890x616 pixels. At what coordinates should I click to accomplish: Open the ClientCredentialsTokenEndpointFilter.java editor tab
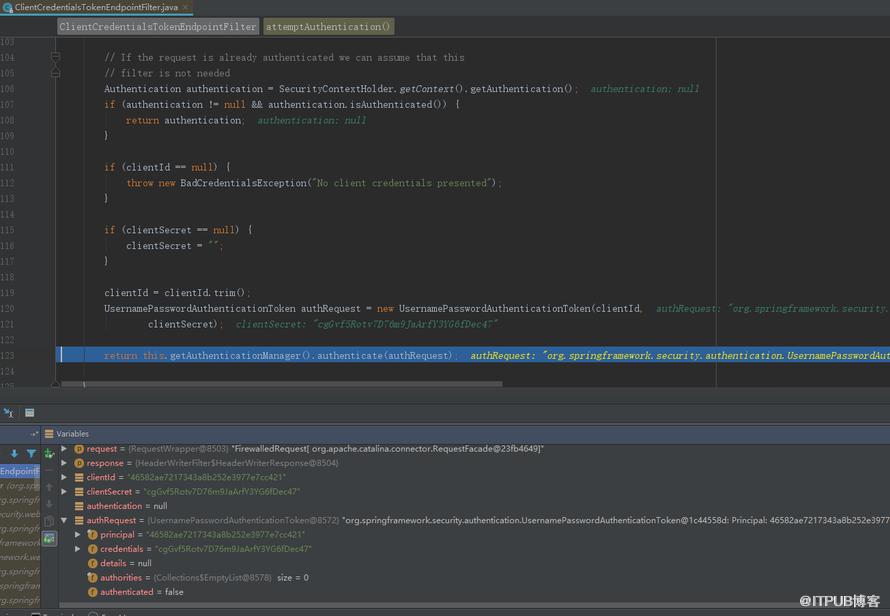(x=96, y=7)
